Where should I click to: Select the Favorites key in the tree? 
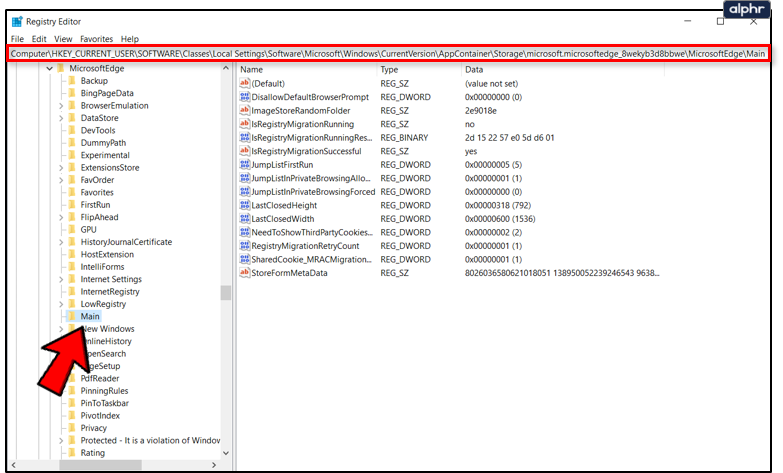point(97,192)
